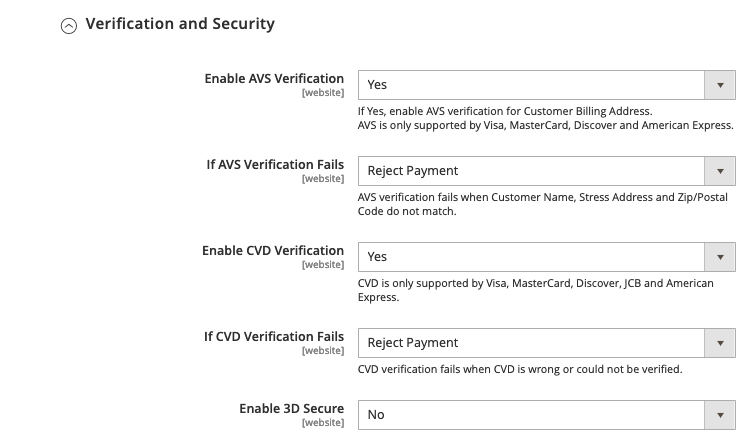Open the Enable CVD Verification select box

[x=546, y=257]
